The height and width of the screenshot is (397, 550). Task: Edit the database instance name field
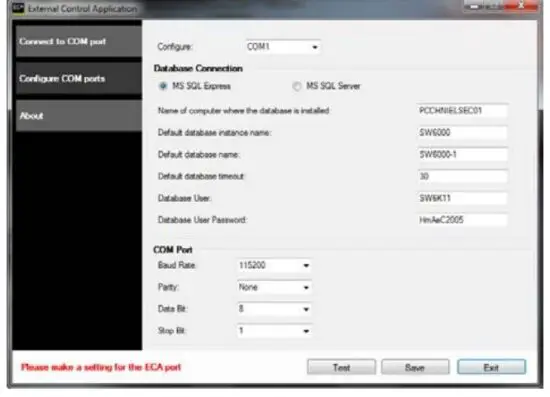point(462,133)
